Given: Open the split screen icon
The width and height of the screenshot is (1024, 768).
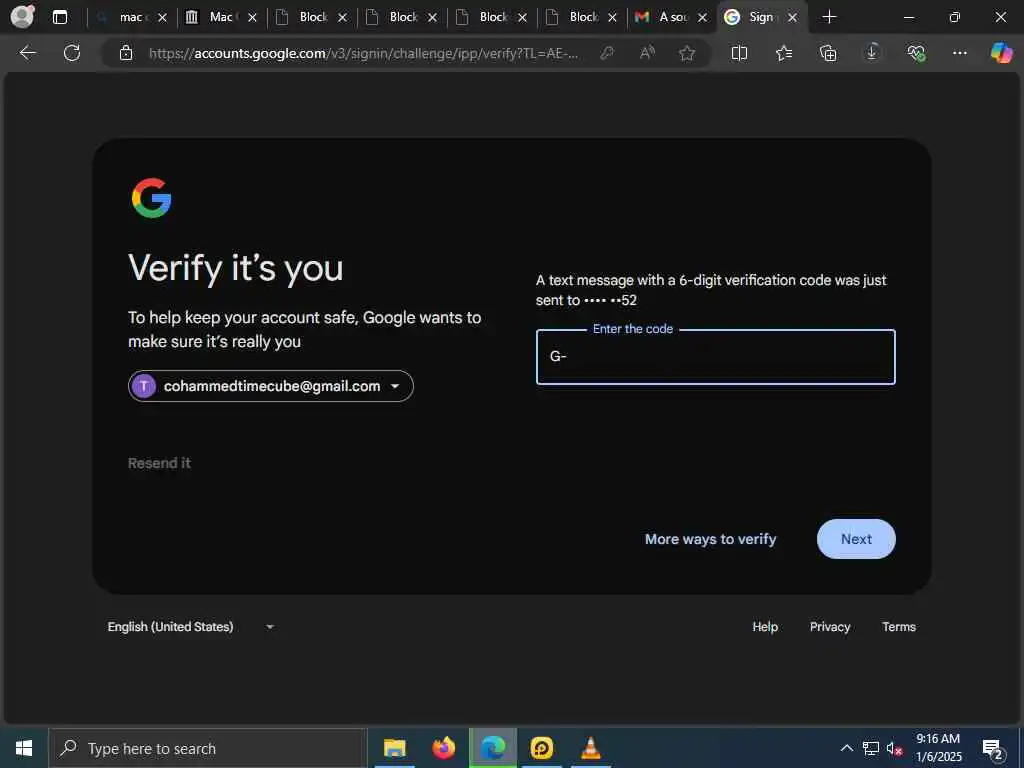Looking at the screenshot, I should coord(739,53).
